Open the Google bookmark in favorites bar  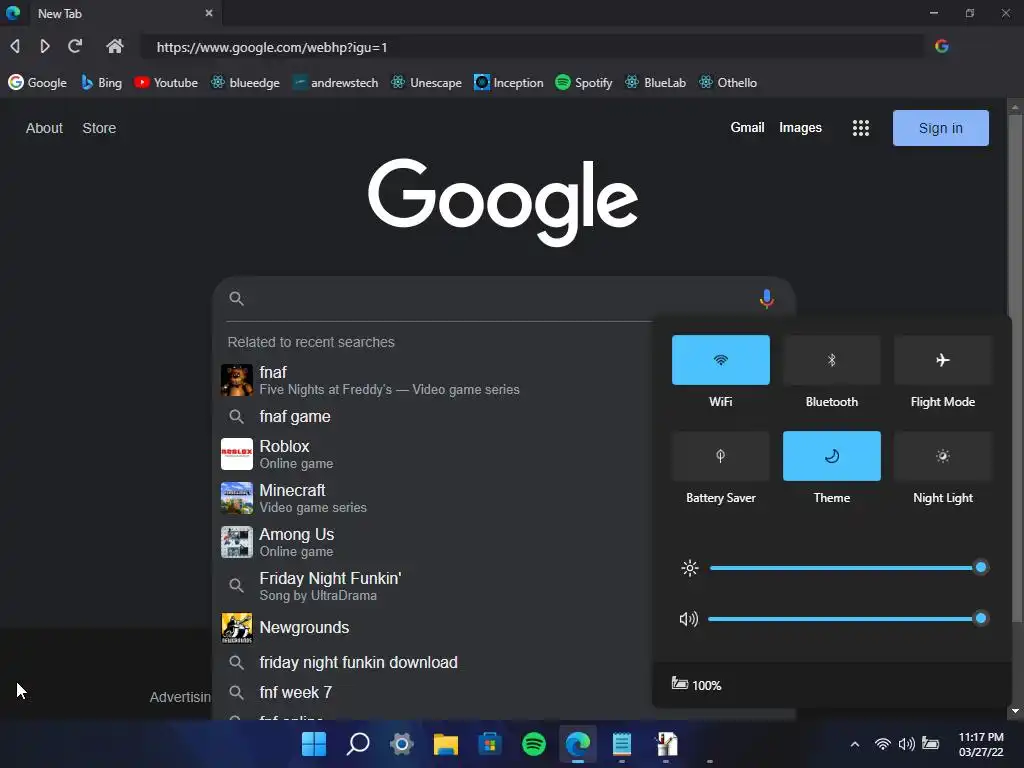(x=38, y=83)
